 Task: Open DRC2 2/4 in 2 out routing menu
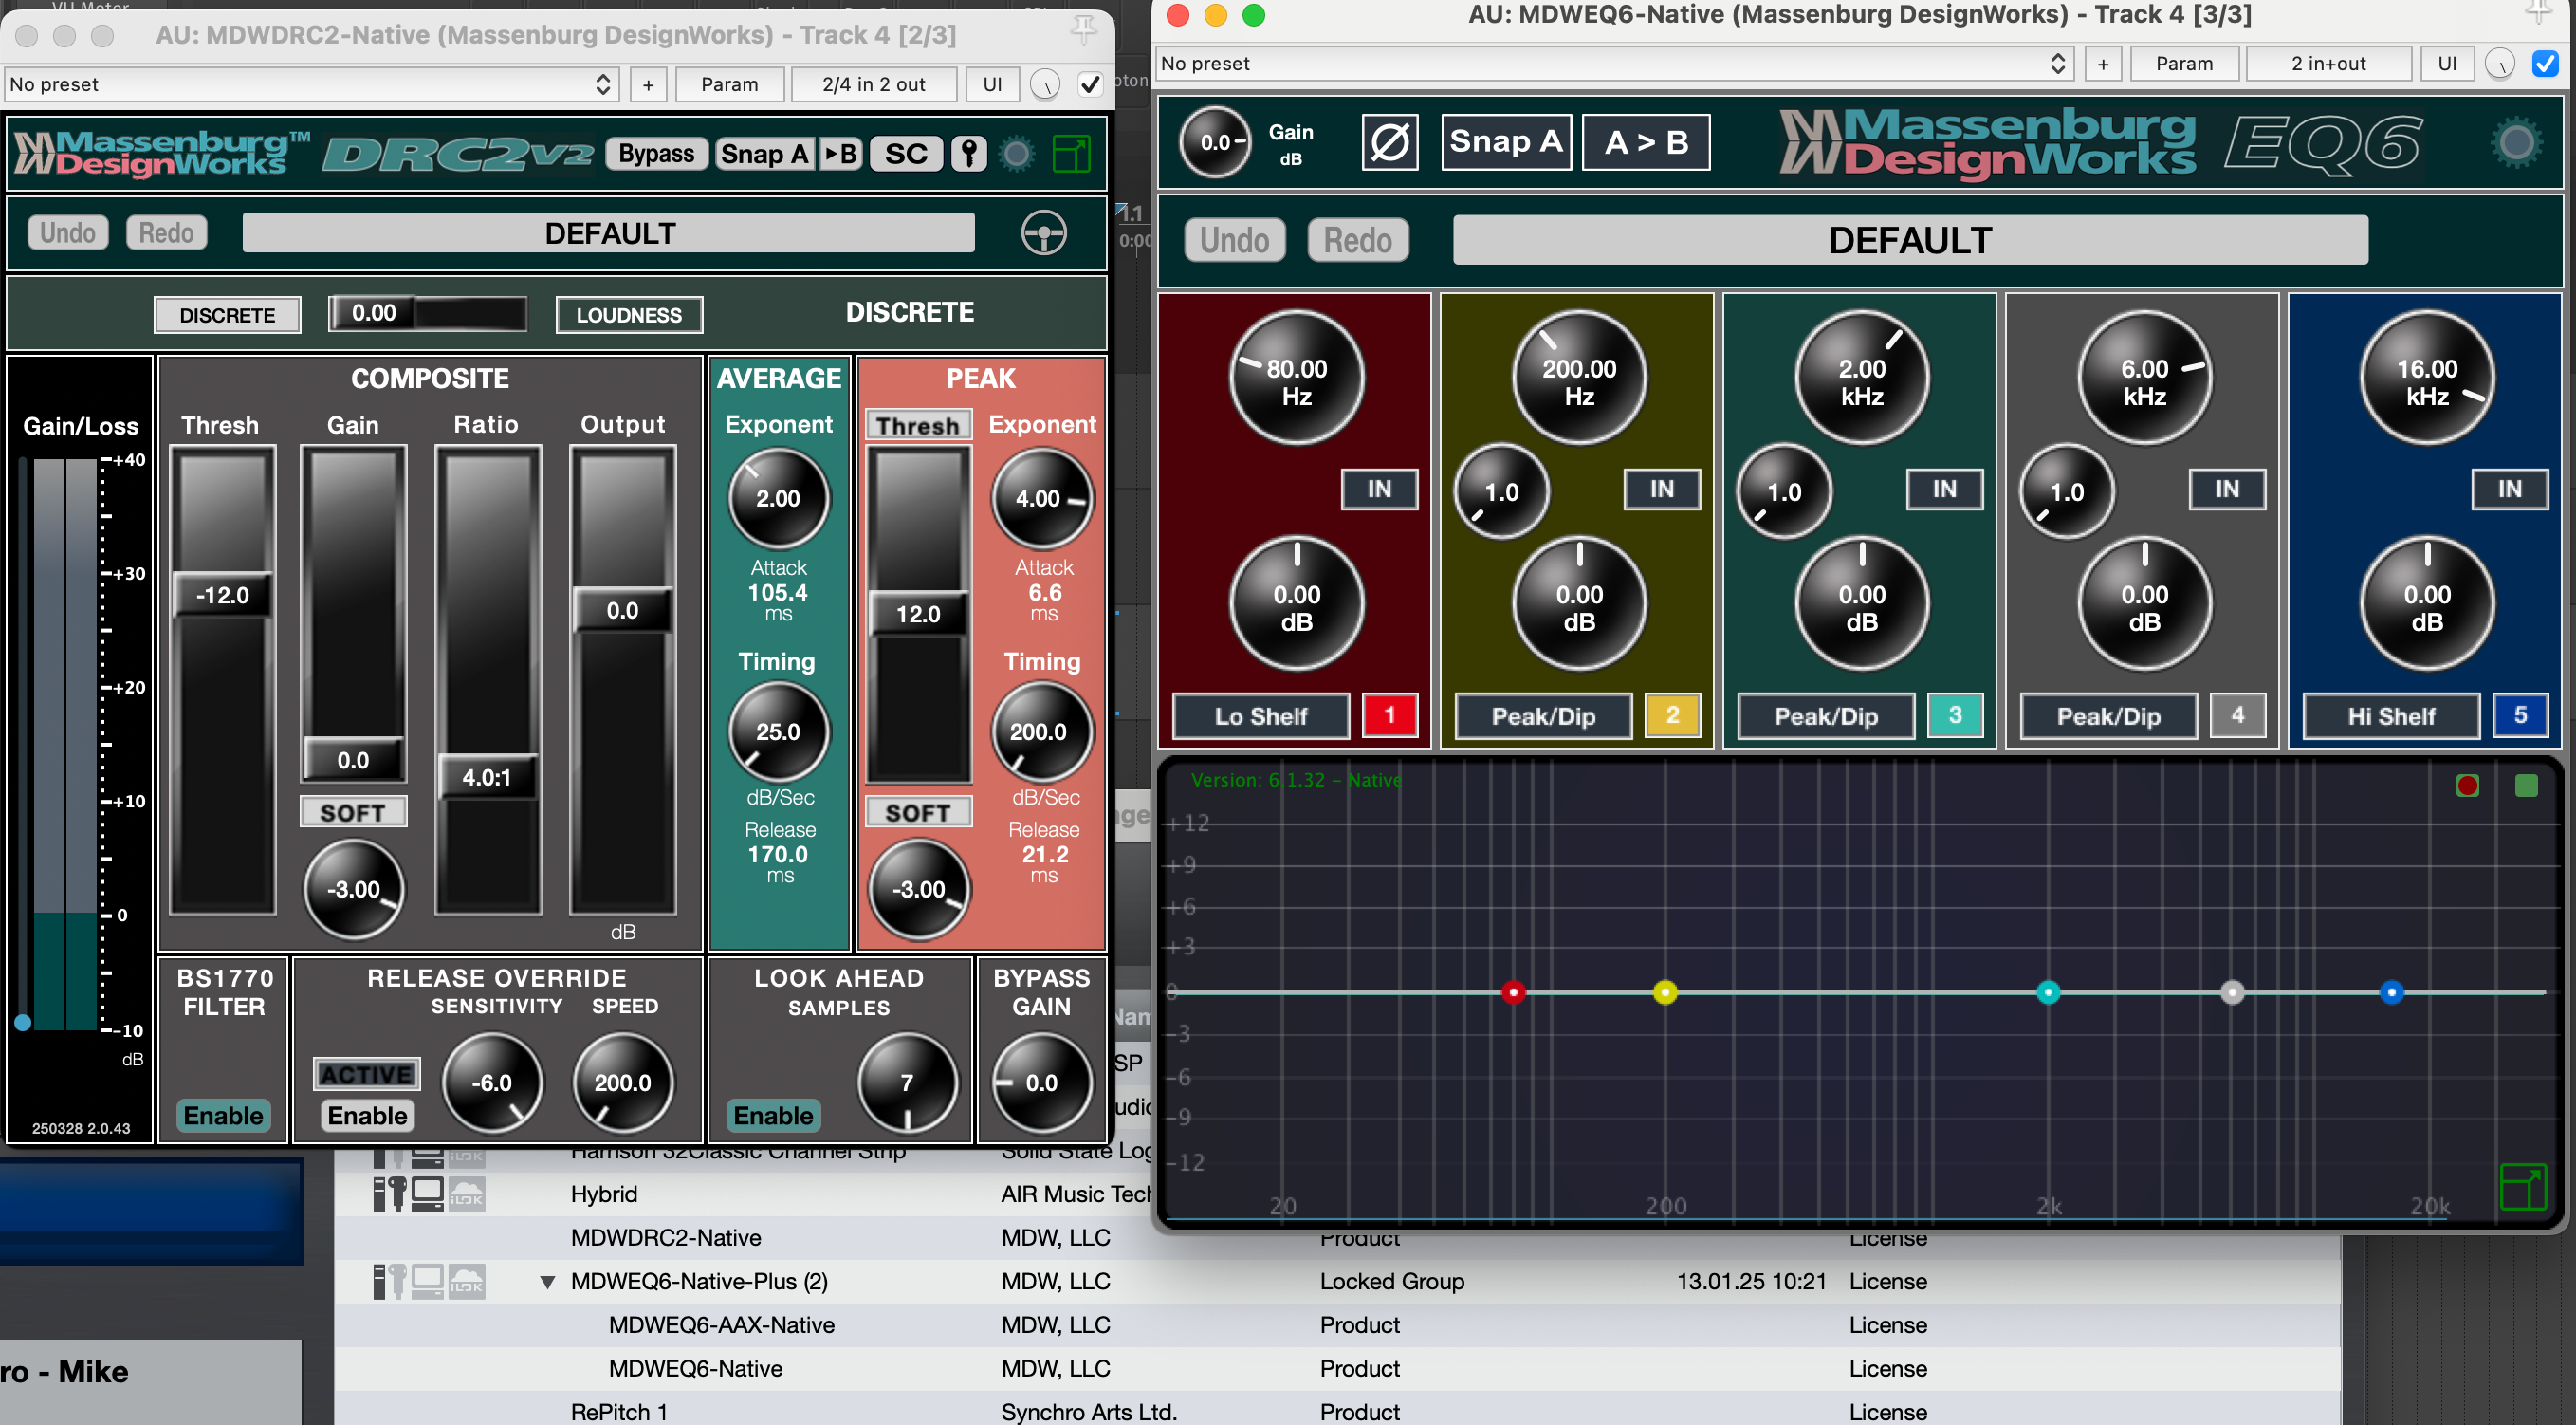pos(873,84)
